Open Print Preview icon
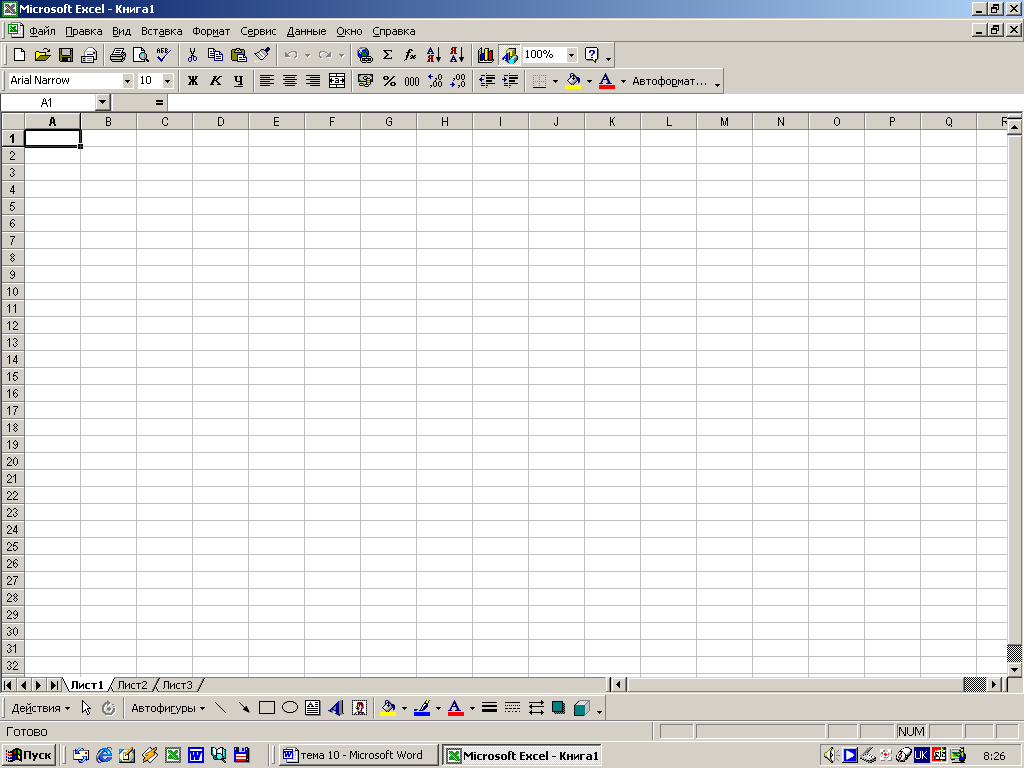 pyautogui.click(x=140, y=55)
